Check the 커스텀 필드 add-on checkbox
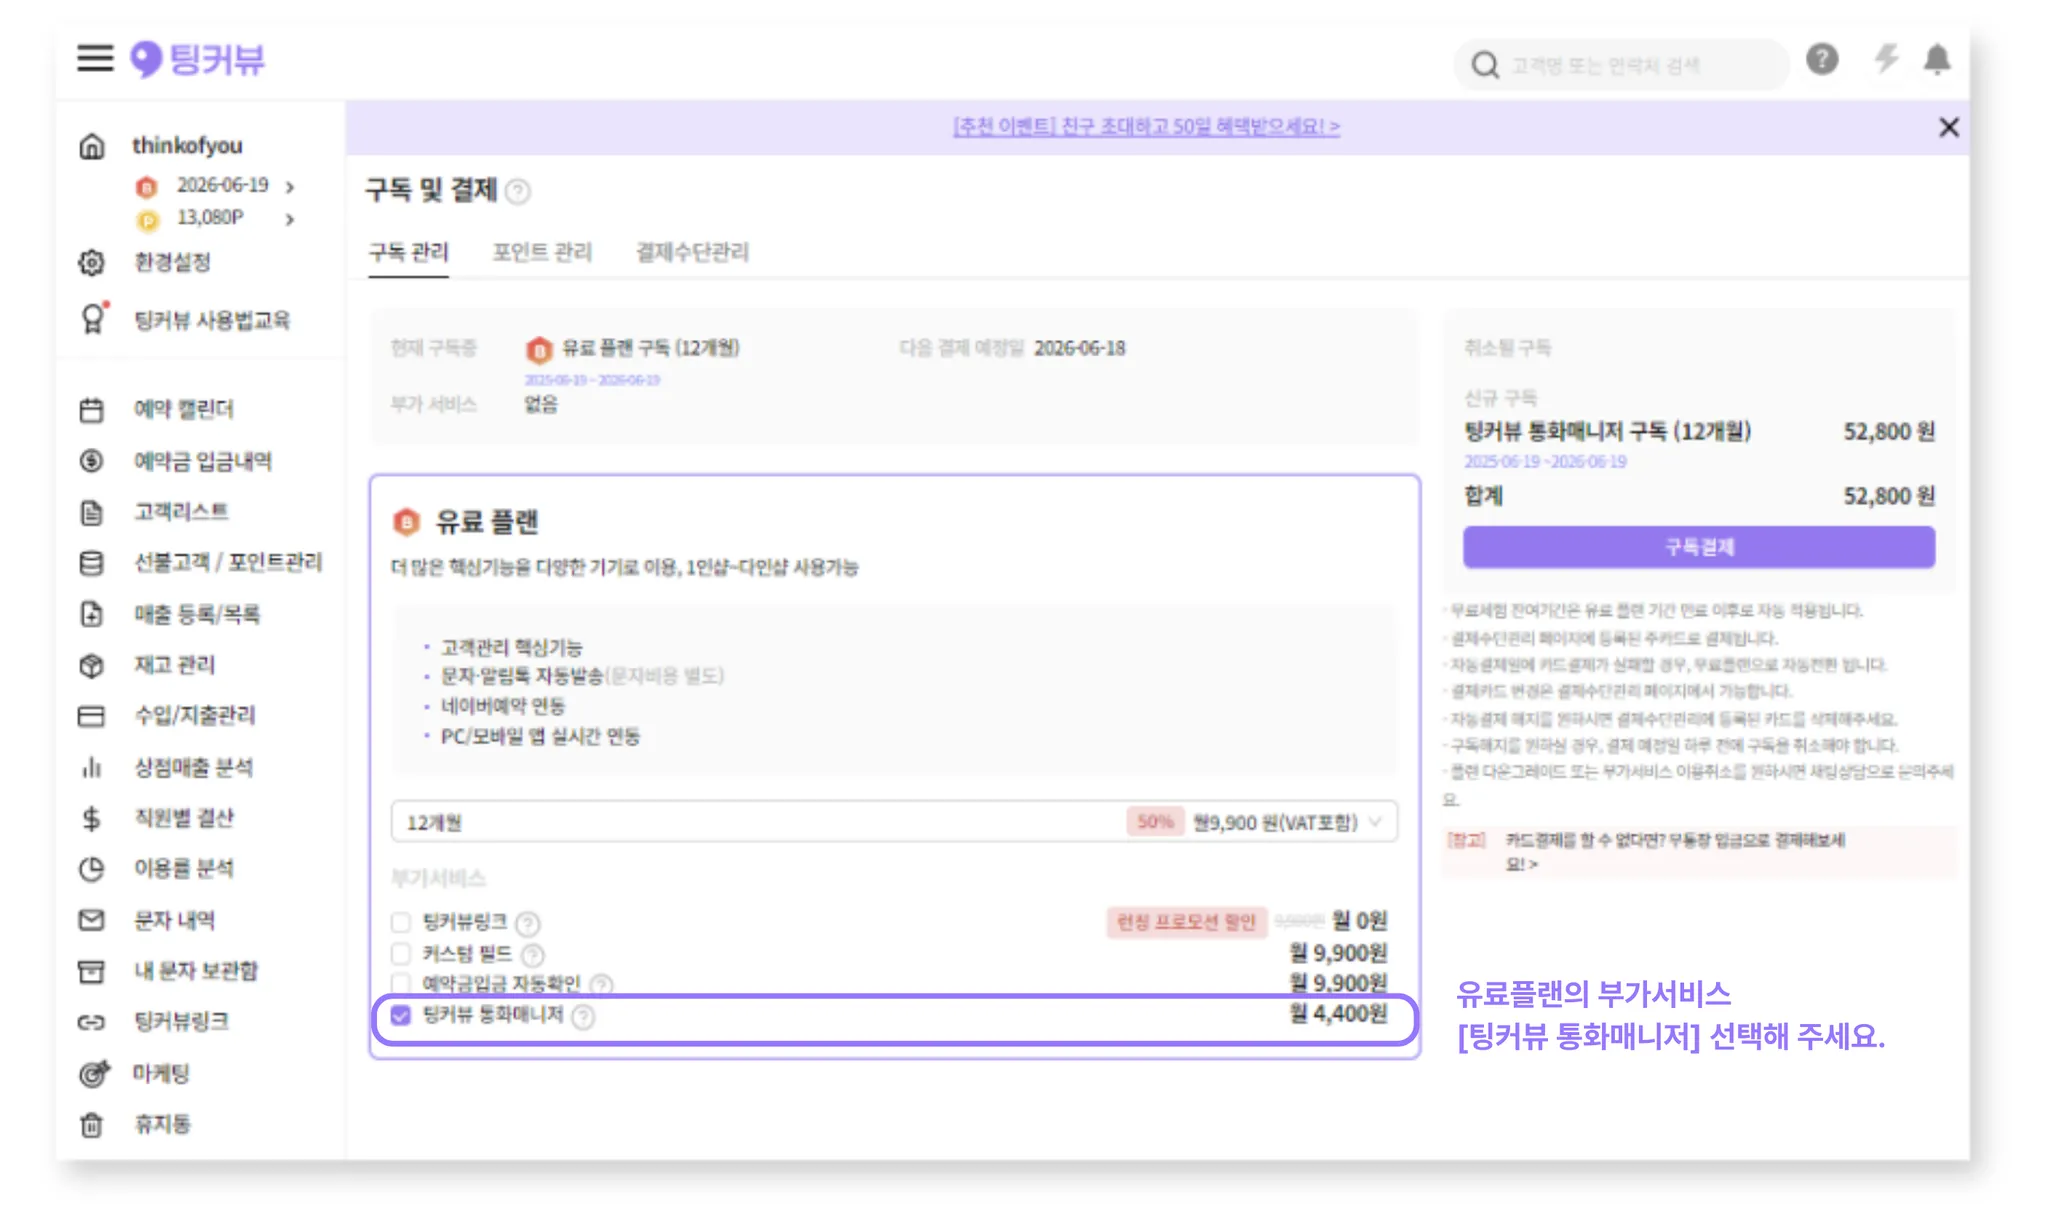Image resolution: width=2048 pixels, height=1217 pixels. point(401,953)
